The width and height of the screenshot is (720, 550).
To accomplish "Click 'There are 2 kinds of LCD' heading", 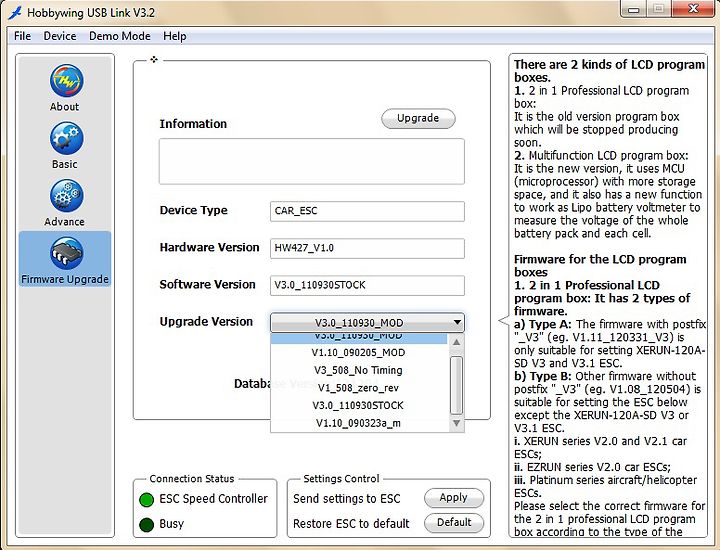I will 609,71.
